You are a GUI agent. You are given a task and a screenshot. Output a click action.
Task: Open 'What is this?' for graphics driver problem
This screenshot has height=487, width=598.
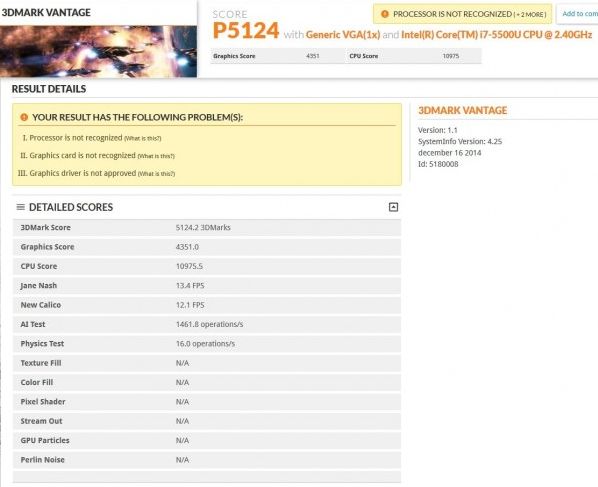(x=156, y=174)
